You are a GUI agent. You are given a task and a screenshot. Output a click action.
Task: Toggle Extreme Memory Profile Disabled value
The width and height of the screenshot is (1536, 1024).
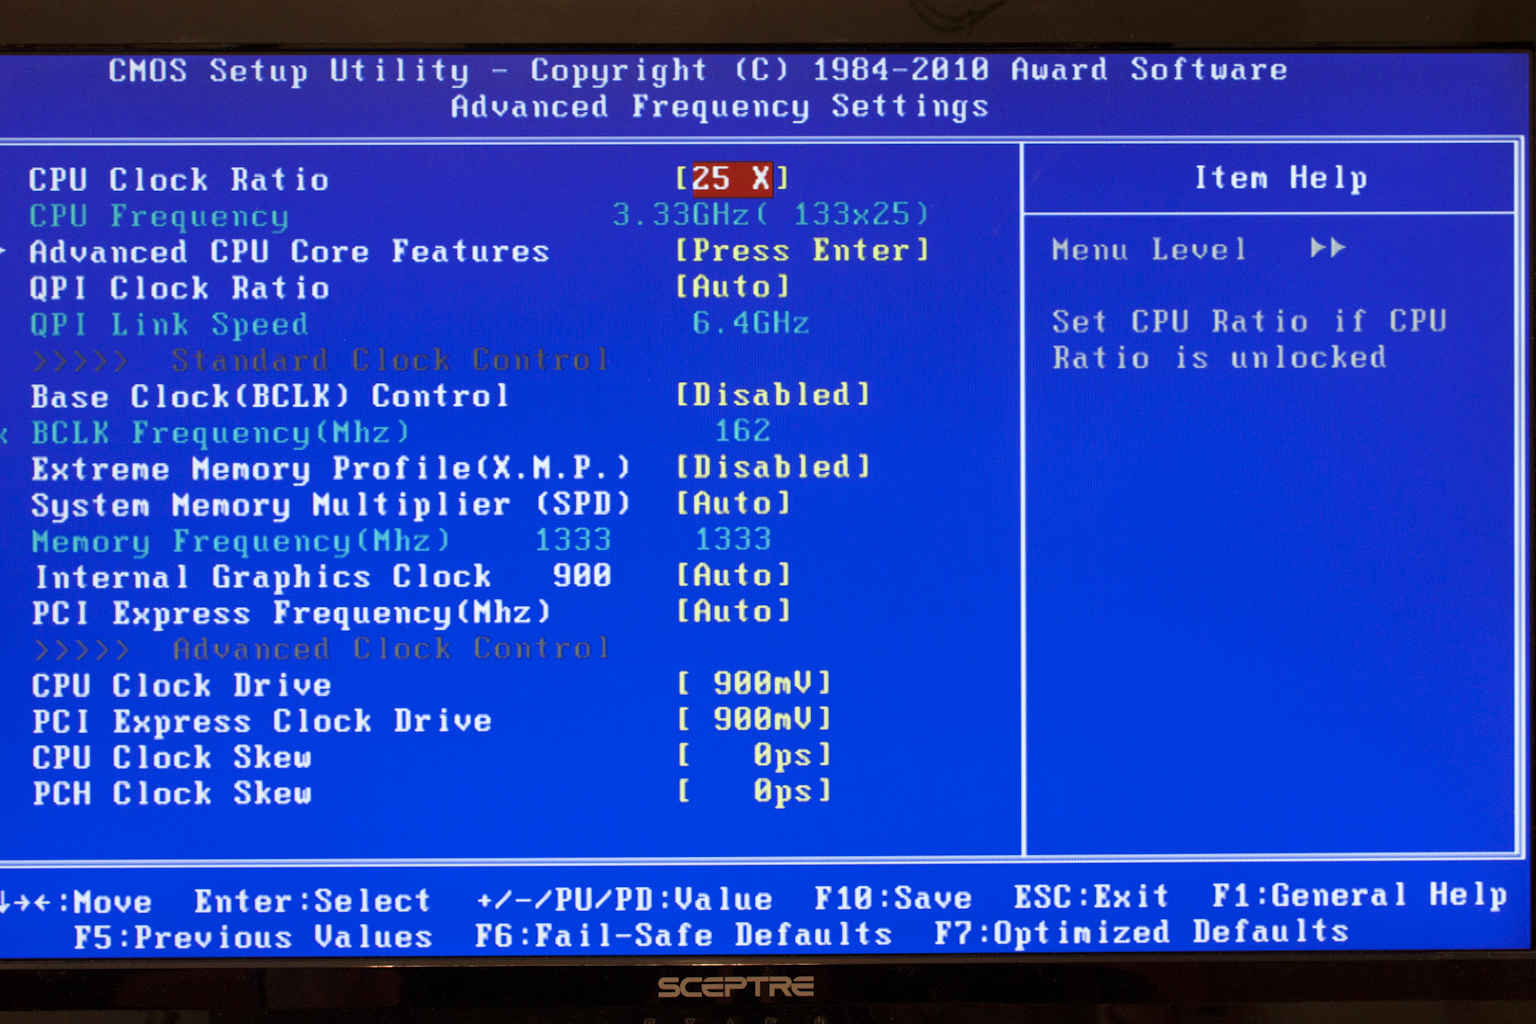point(773,467)
